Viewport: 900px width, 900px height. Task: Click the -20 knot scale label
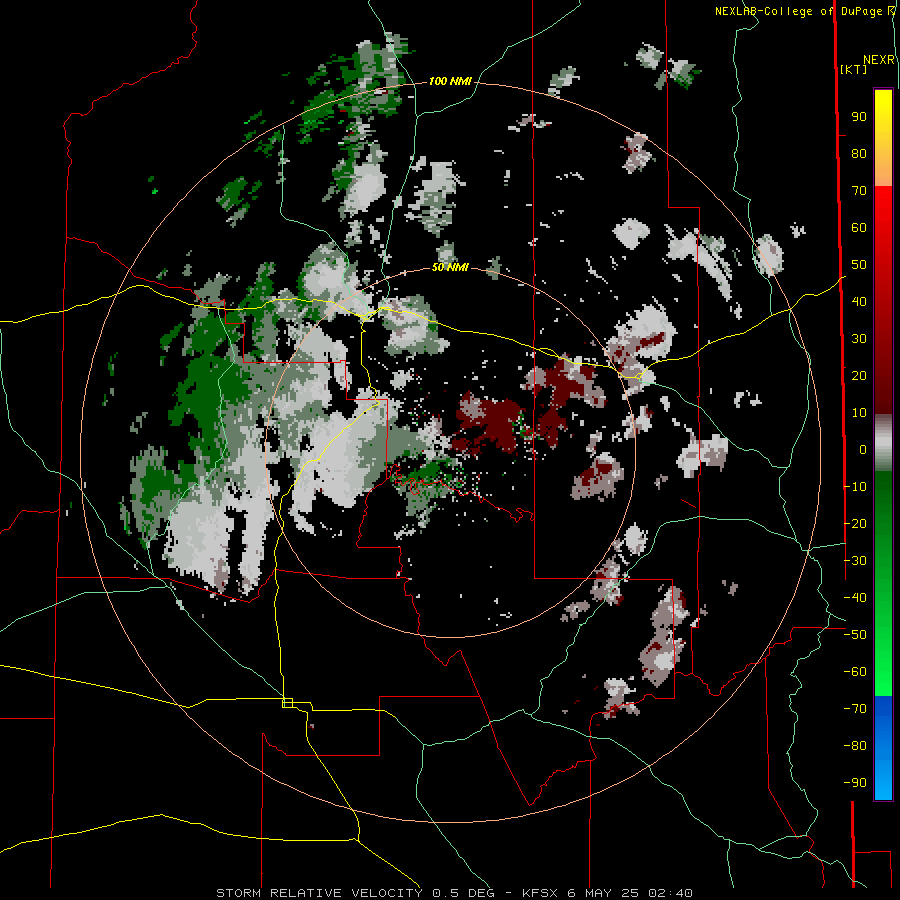(x=855, y=524)
